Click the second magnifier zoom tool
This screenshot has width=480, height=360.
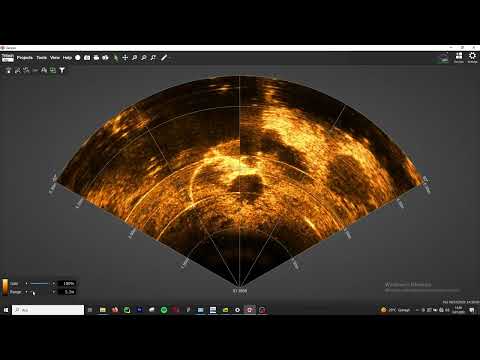coord(144,58)
